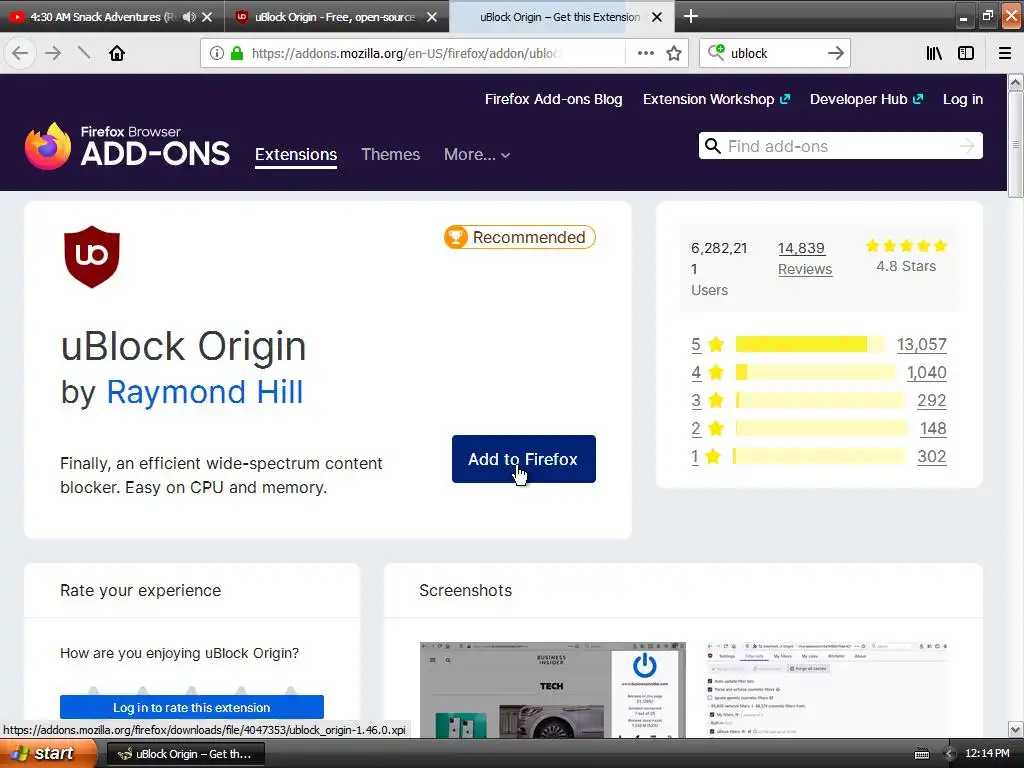Open author Raymond Hill's profile
Image resolution: width=1024 pixels, height=768 pixels.
(204, 392)
